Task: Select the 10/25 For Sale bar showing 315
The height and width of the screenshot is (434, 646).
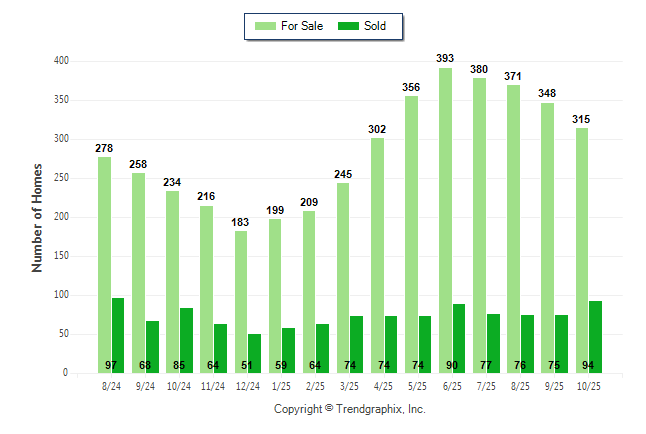Action: pyautogui.click(x=581, y=250)
